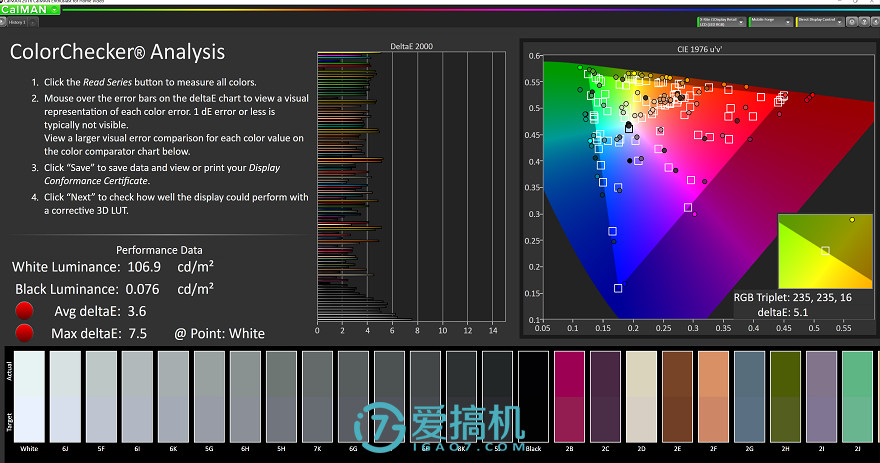Click the settings gear icon in top toolbar
880x463 pixels.
852,22
